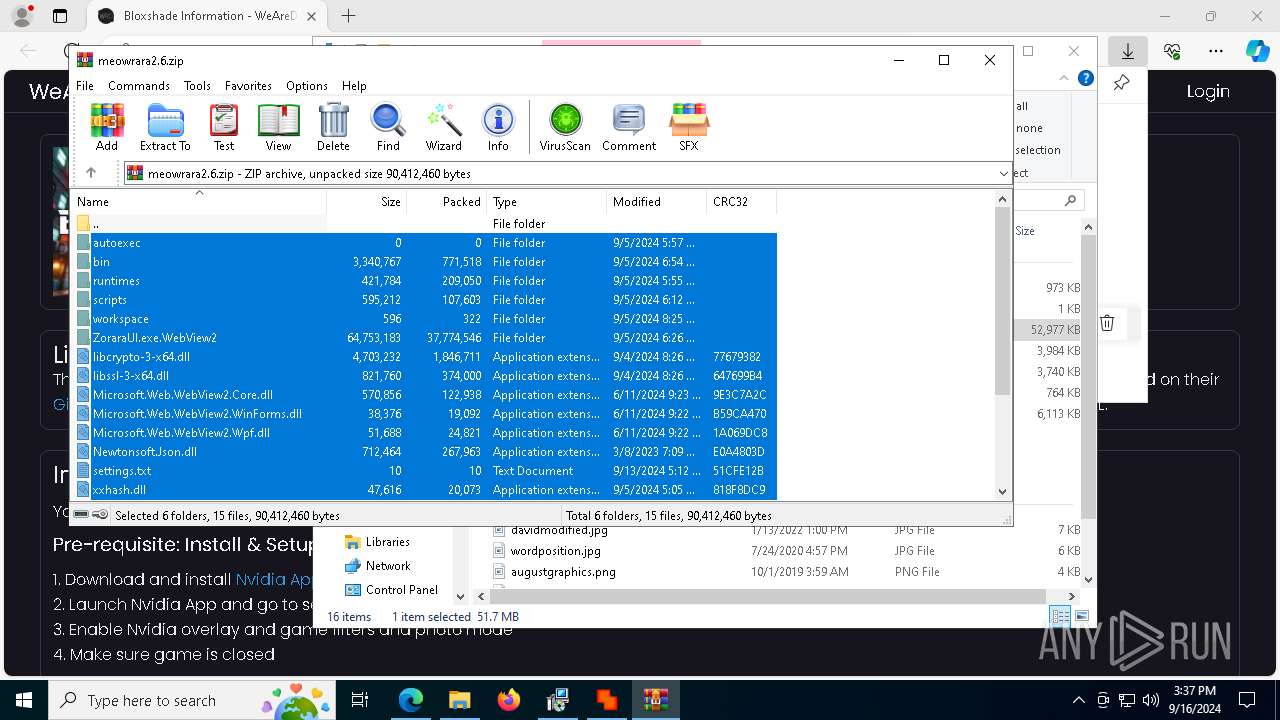The height and width of the screenshot is (720, 1280).
Task: Click Control Panel in Explorer pane
Action: coord(401,590)
